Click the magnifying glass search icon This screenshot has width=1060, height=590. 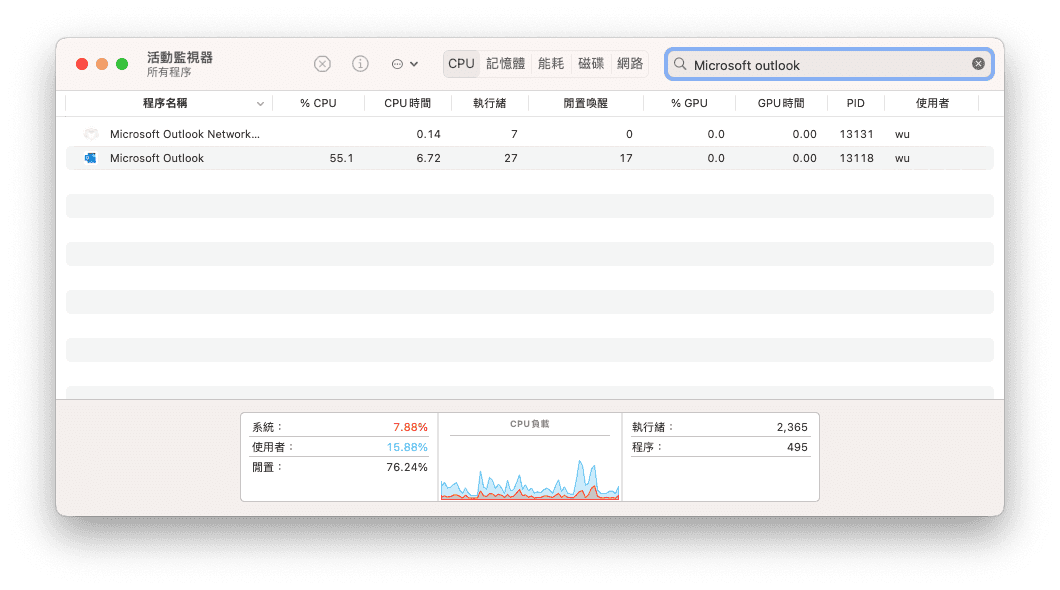coord(680,64)
